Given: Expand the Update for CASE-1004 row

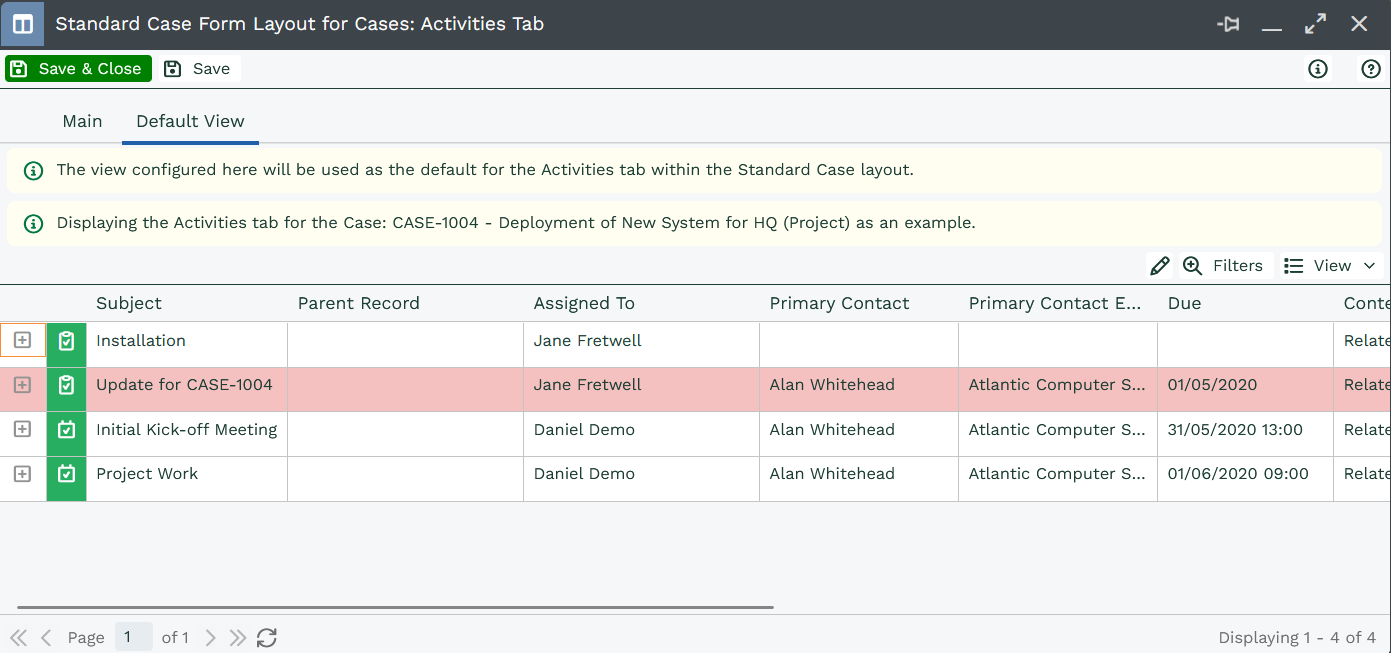Looking at the screenshot, I should (x=22, y=385).
